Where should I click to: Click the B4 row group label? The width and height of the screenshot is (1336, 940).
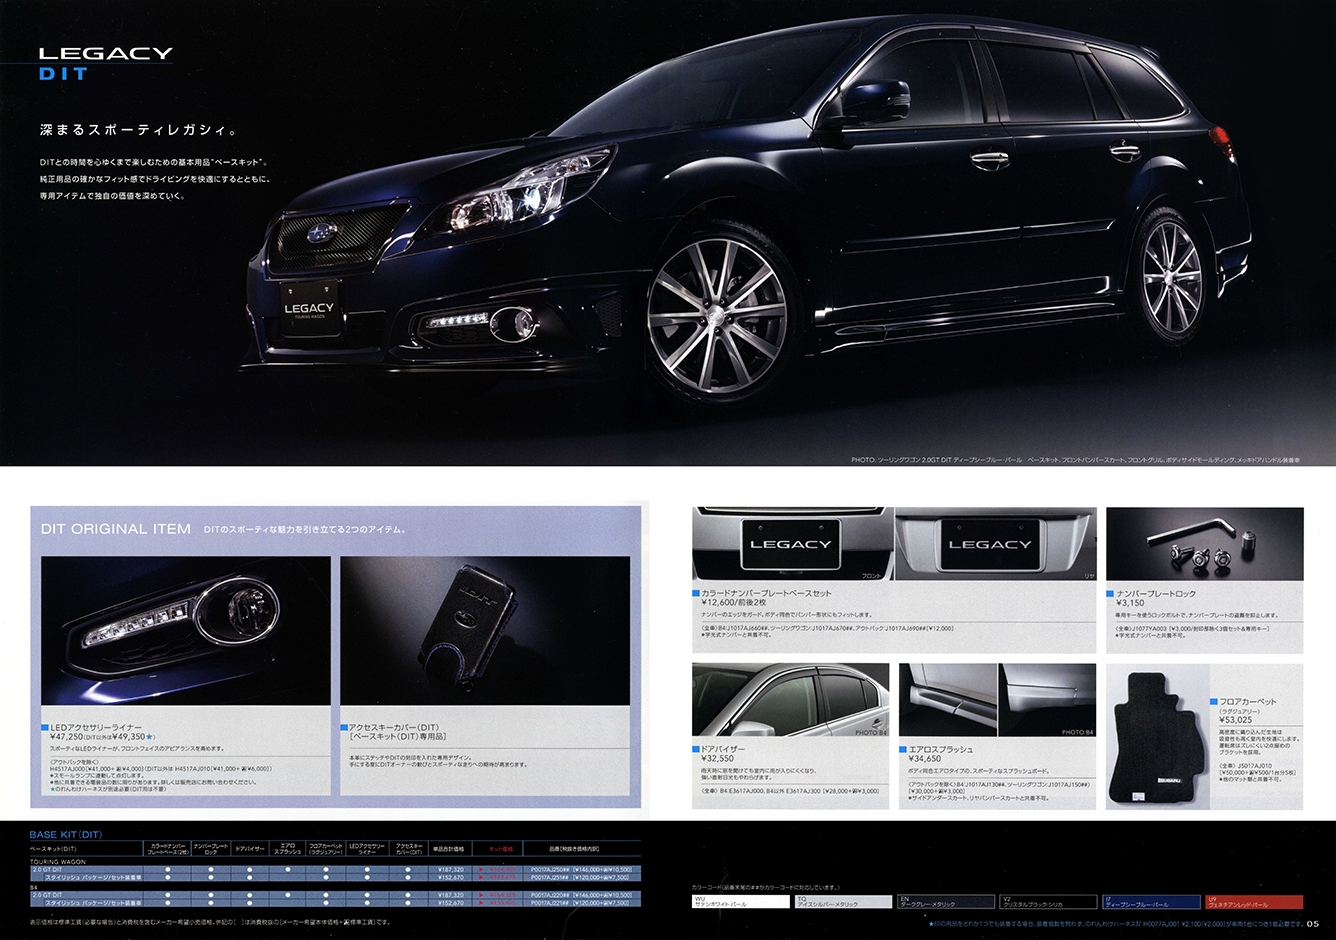(34, 886)
